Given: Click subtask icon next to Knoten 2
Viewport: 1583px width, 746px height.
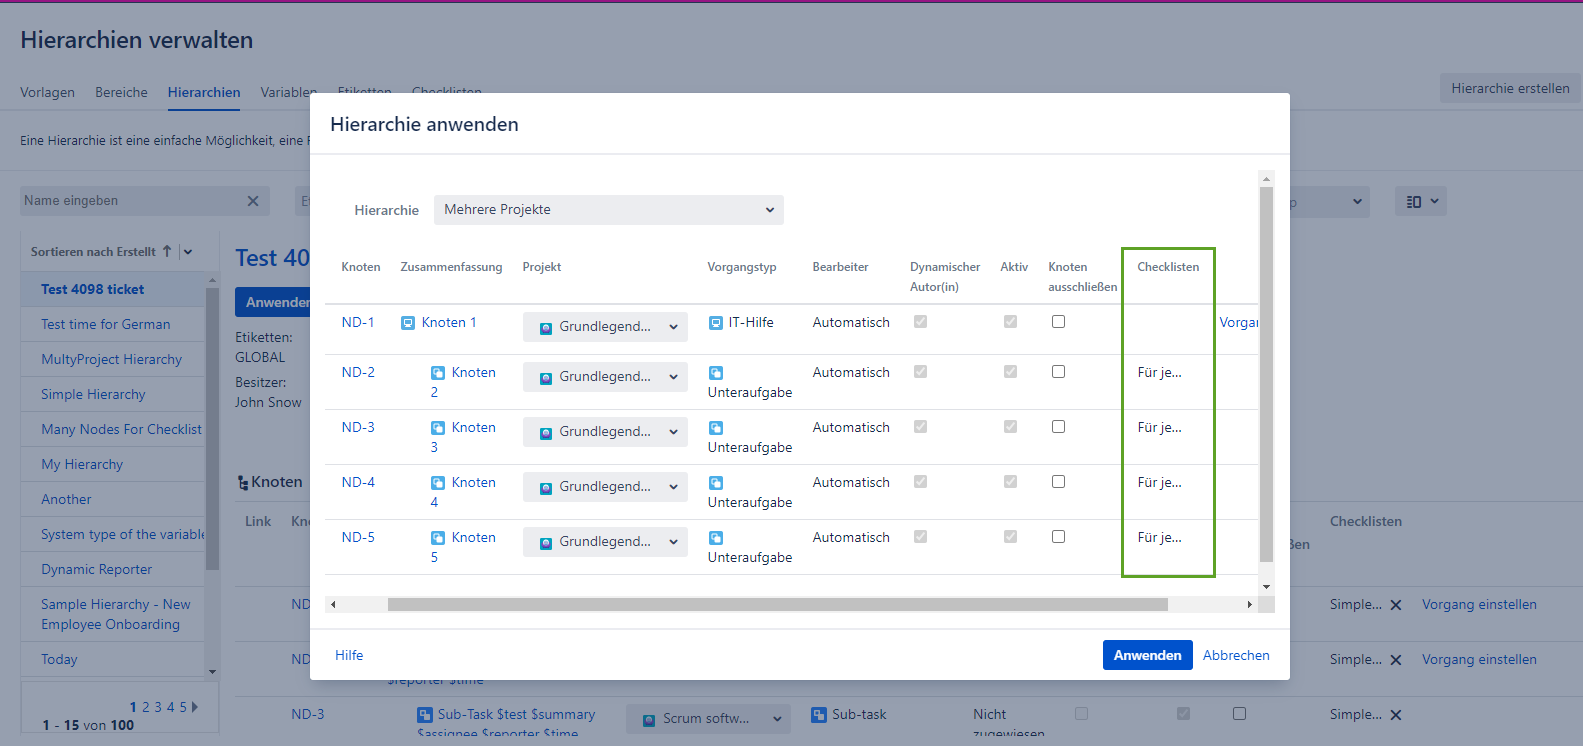Looking at the screenshot, I should coord(438,373).
